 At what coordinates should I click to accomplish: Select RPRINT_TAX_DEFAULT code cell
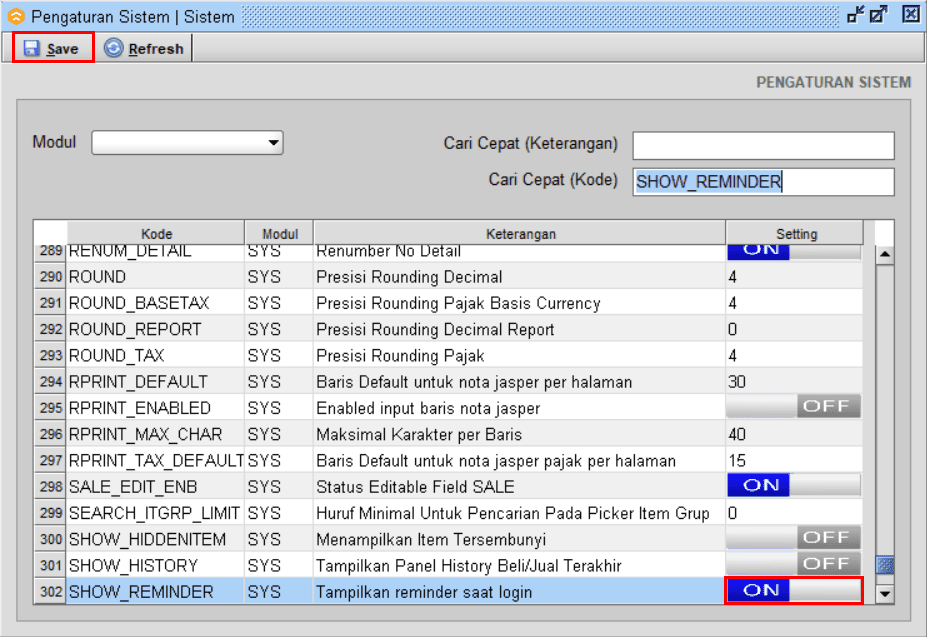click(x=155, y=460)
